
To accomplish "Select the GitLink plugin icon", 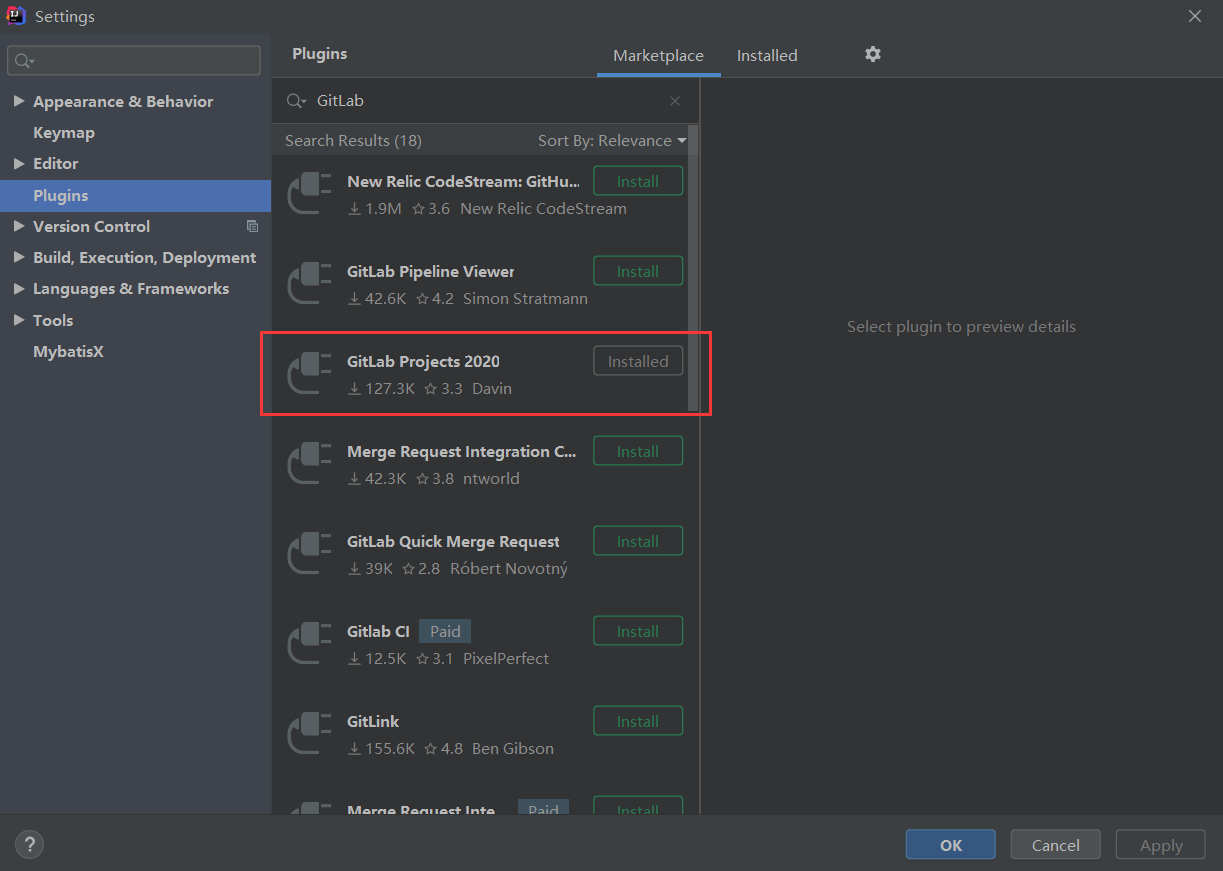I will click(309, 734).
